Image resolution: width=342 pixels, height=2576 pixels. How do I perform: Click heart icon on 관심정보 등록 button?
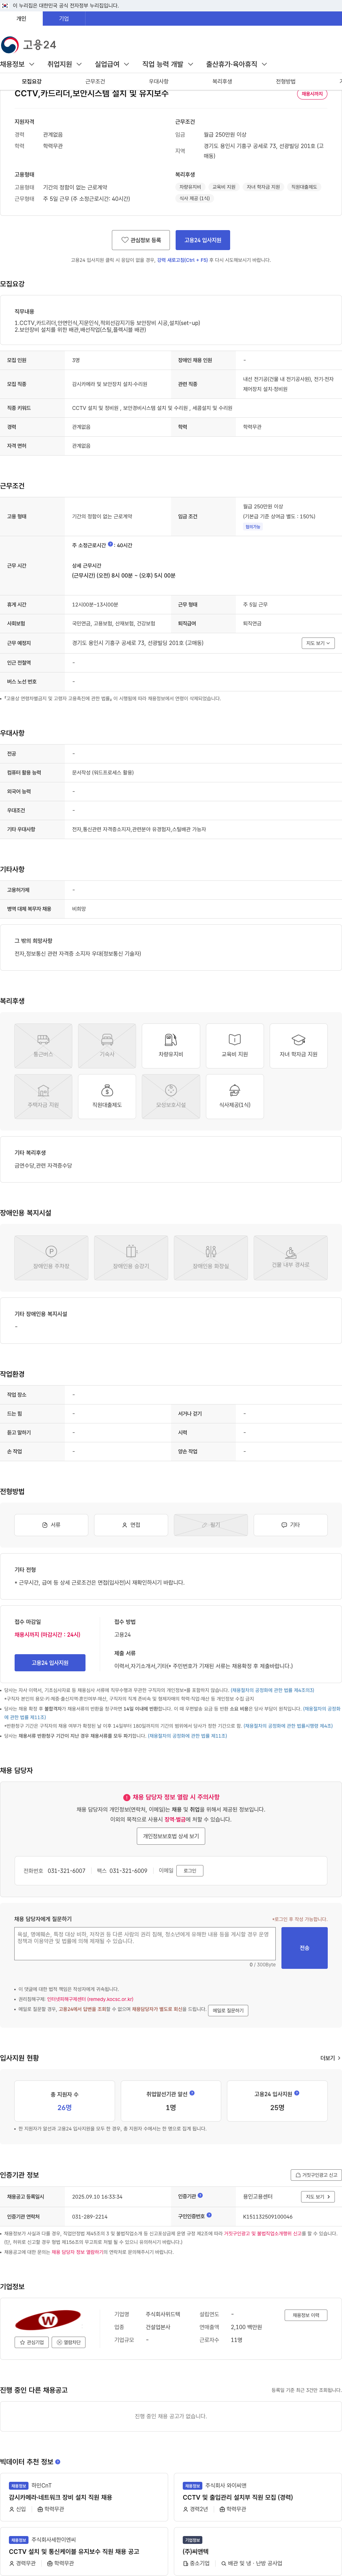click(125, 240)
